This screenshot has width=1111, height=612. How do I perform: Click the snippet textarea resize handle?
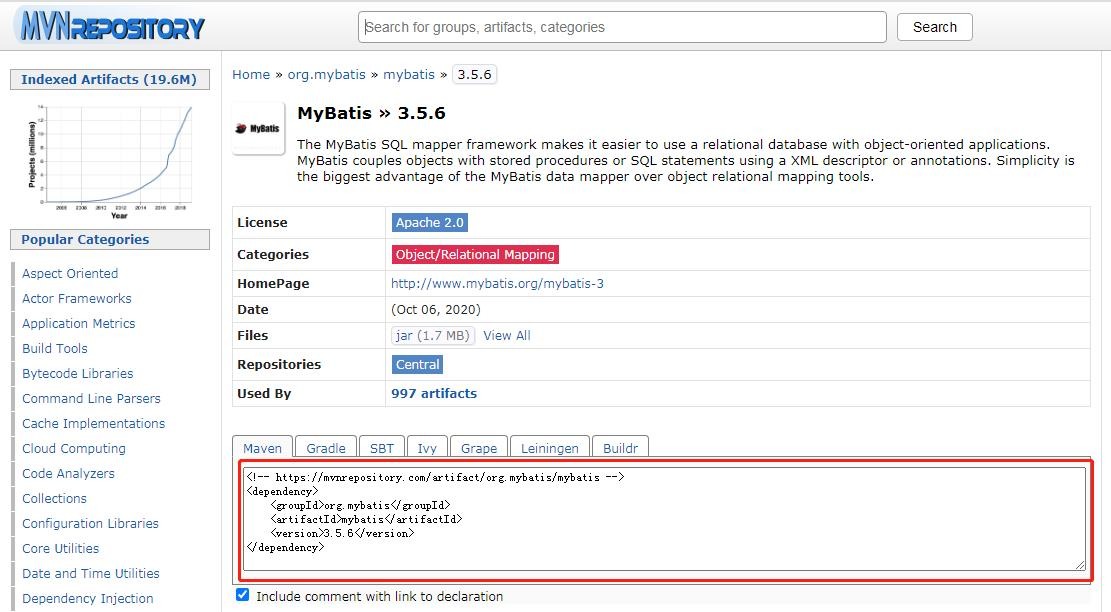tap(1080, 565)
